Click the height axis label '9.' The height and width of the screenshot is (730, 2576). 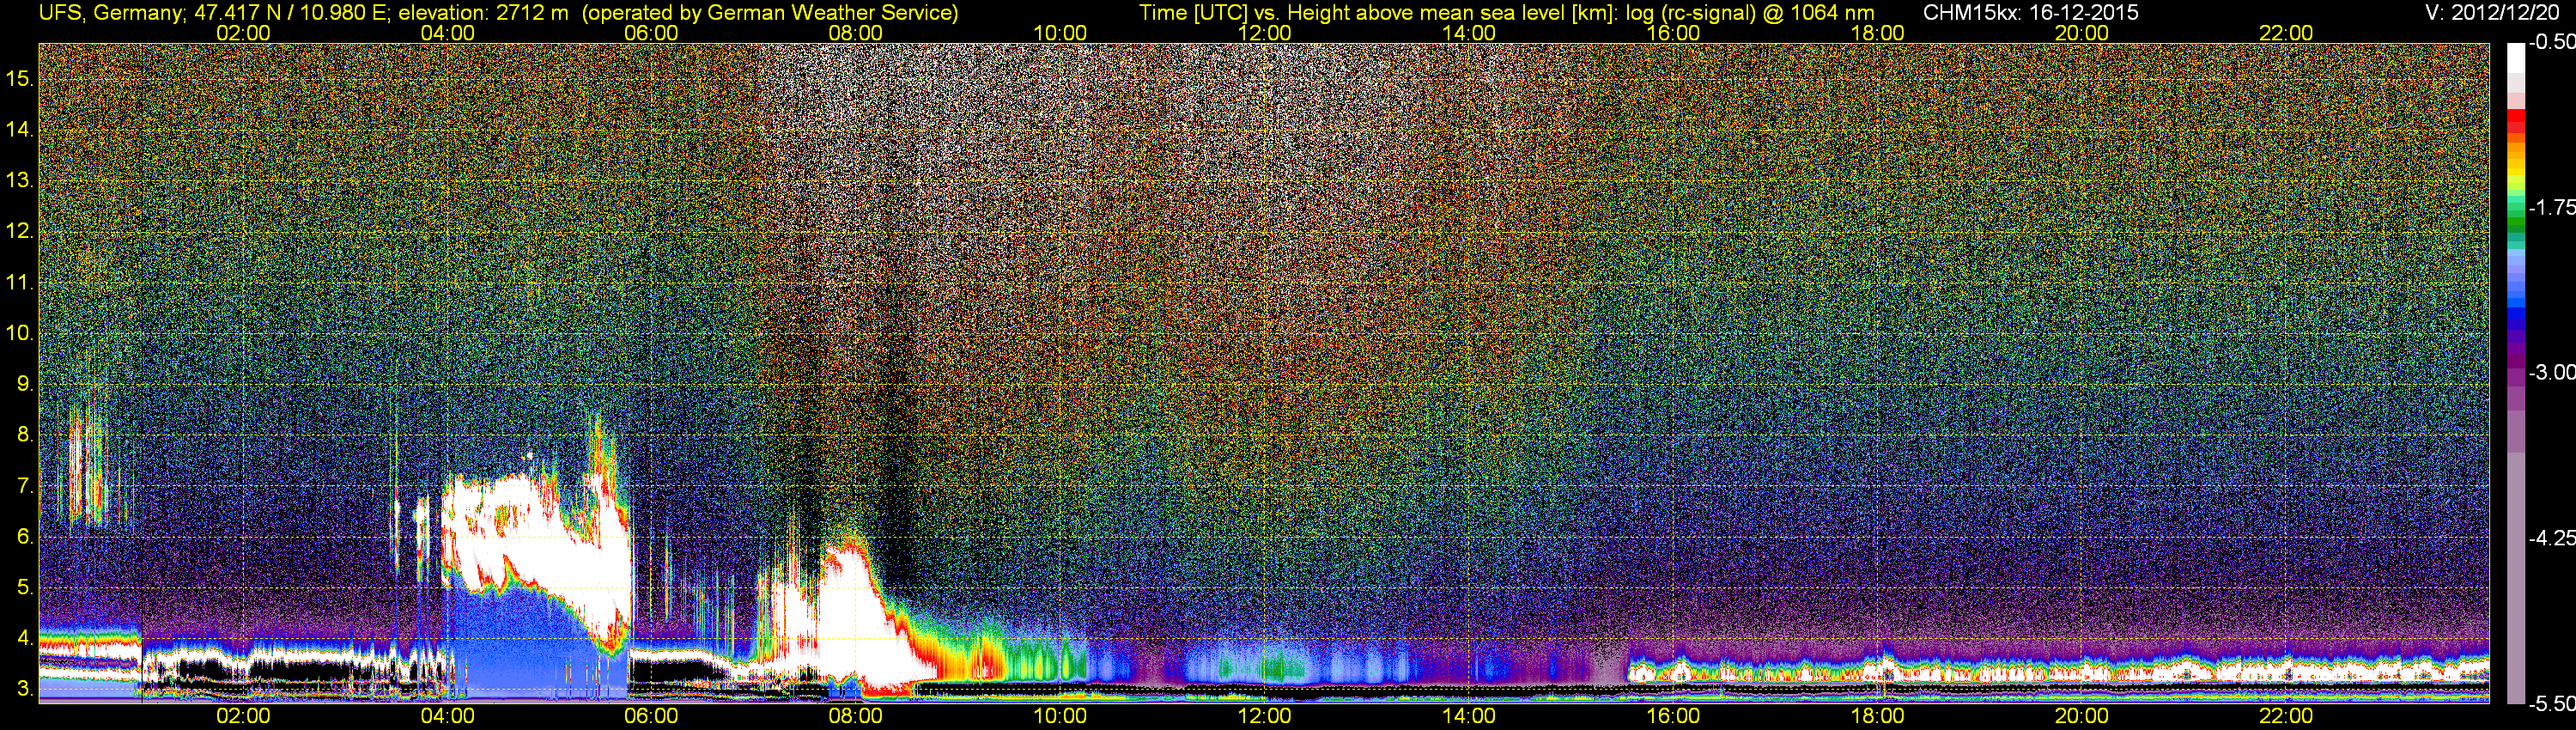(24, 384)
